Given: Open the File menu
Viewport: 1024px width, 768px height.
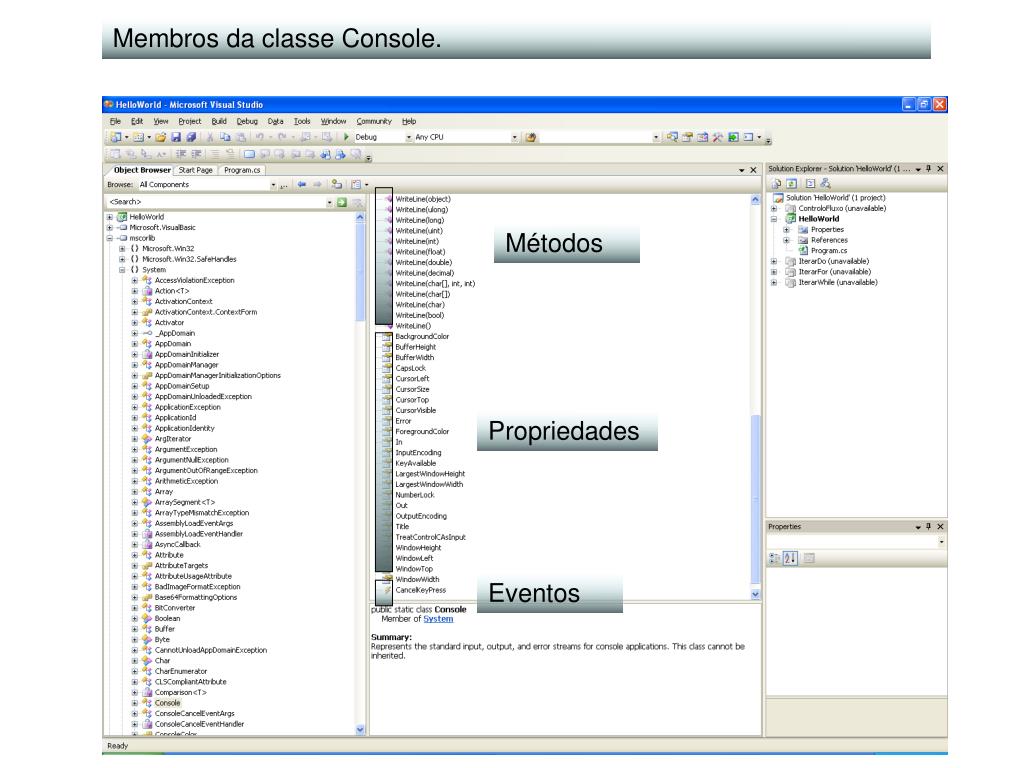Looking at the screenshot, I should [116, 121].
